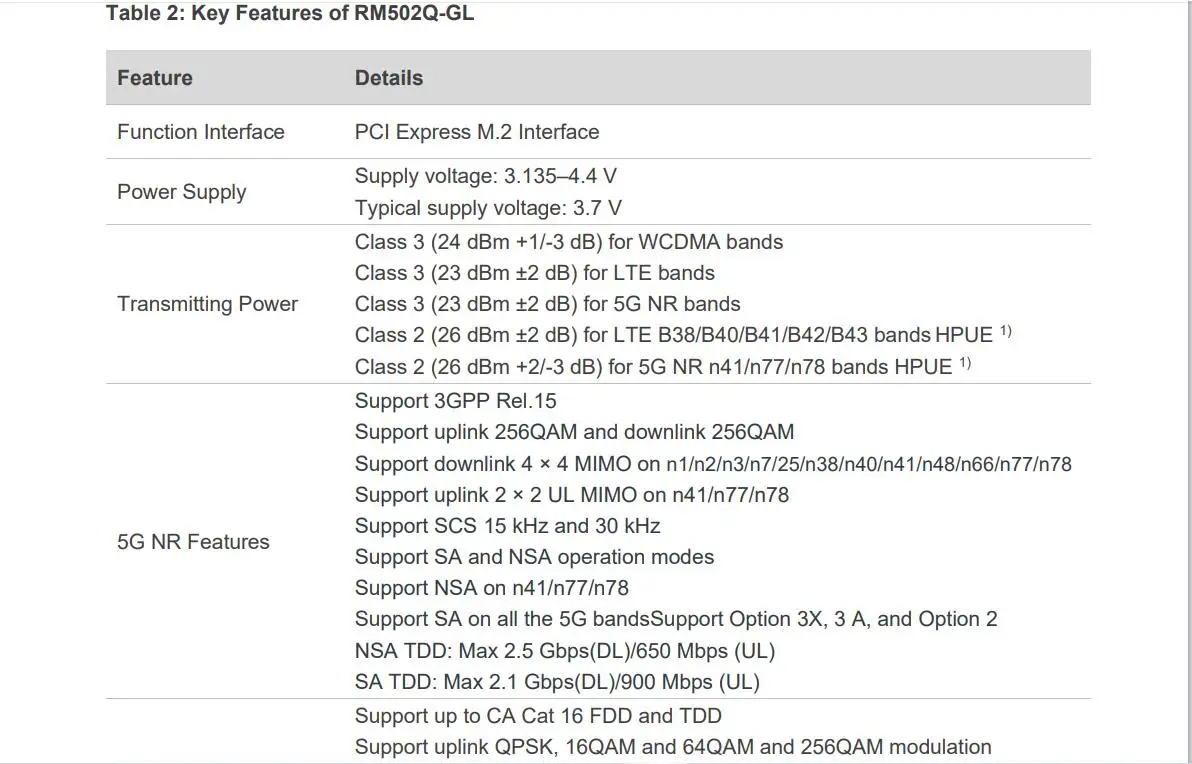Click the "SA TDD: Max 2.1 Gbps" line
Viewport: 1192px width, 764px height.
click(557, 683)
